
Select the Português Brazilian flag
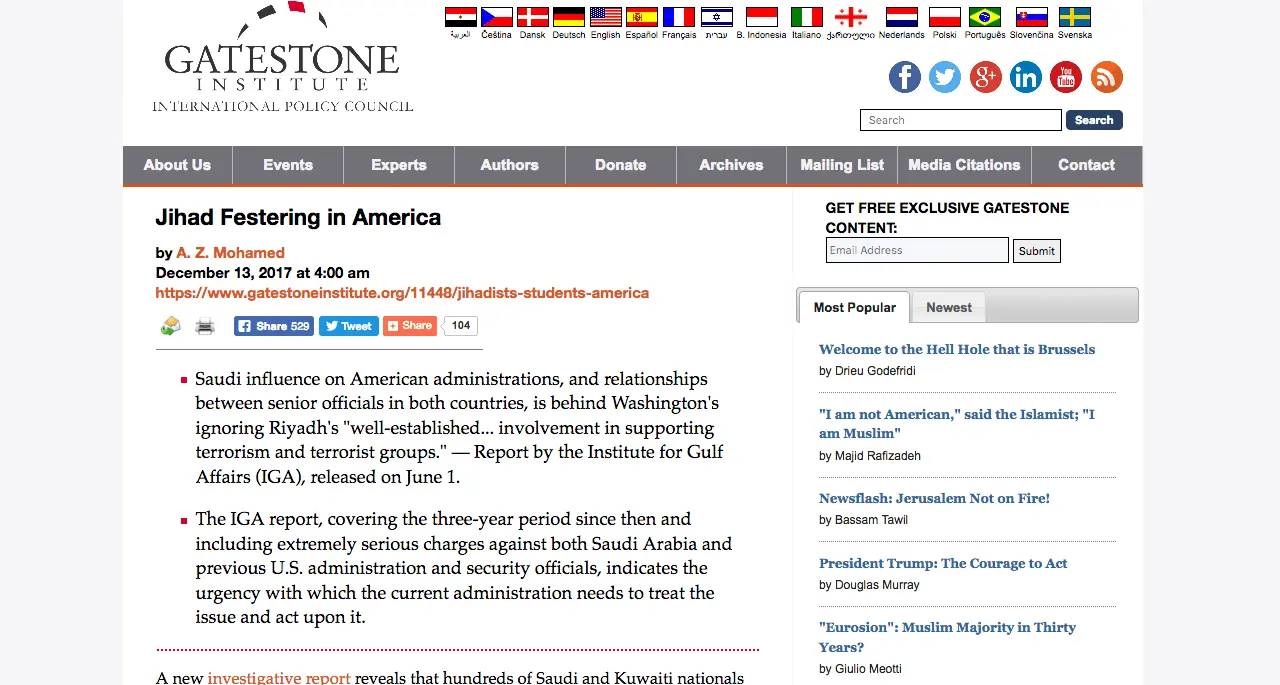click(x=985, y=17)
